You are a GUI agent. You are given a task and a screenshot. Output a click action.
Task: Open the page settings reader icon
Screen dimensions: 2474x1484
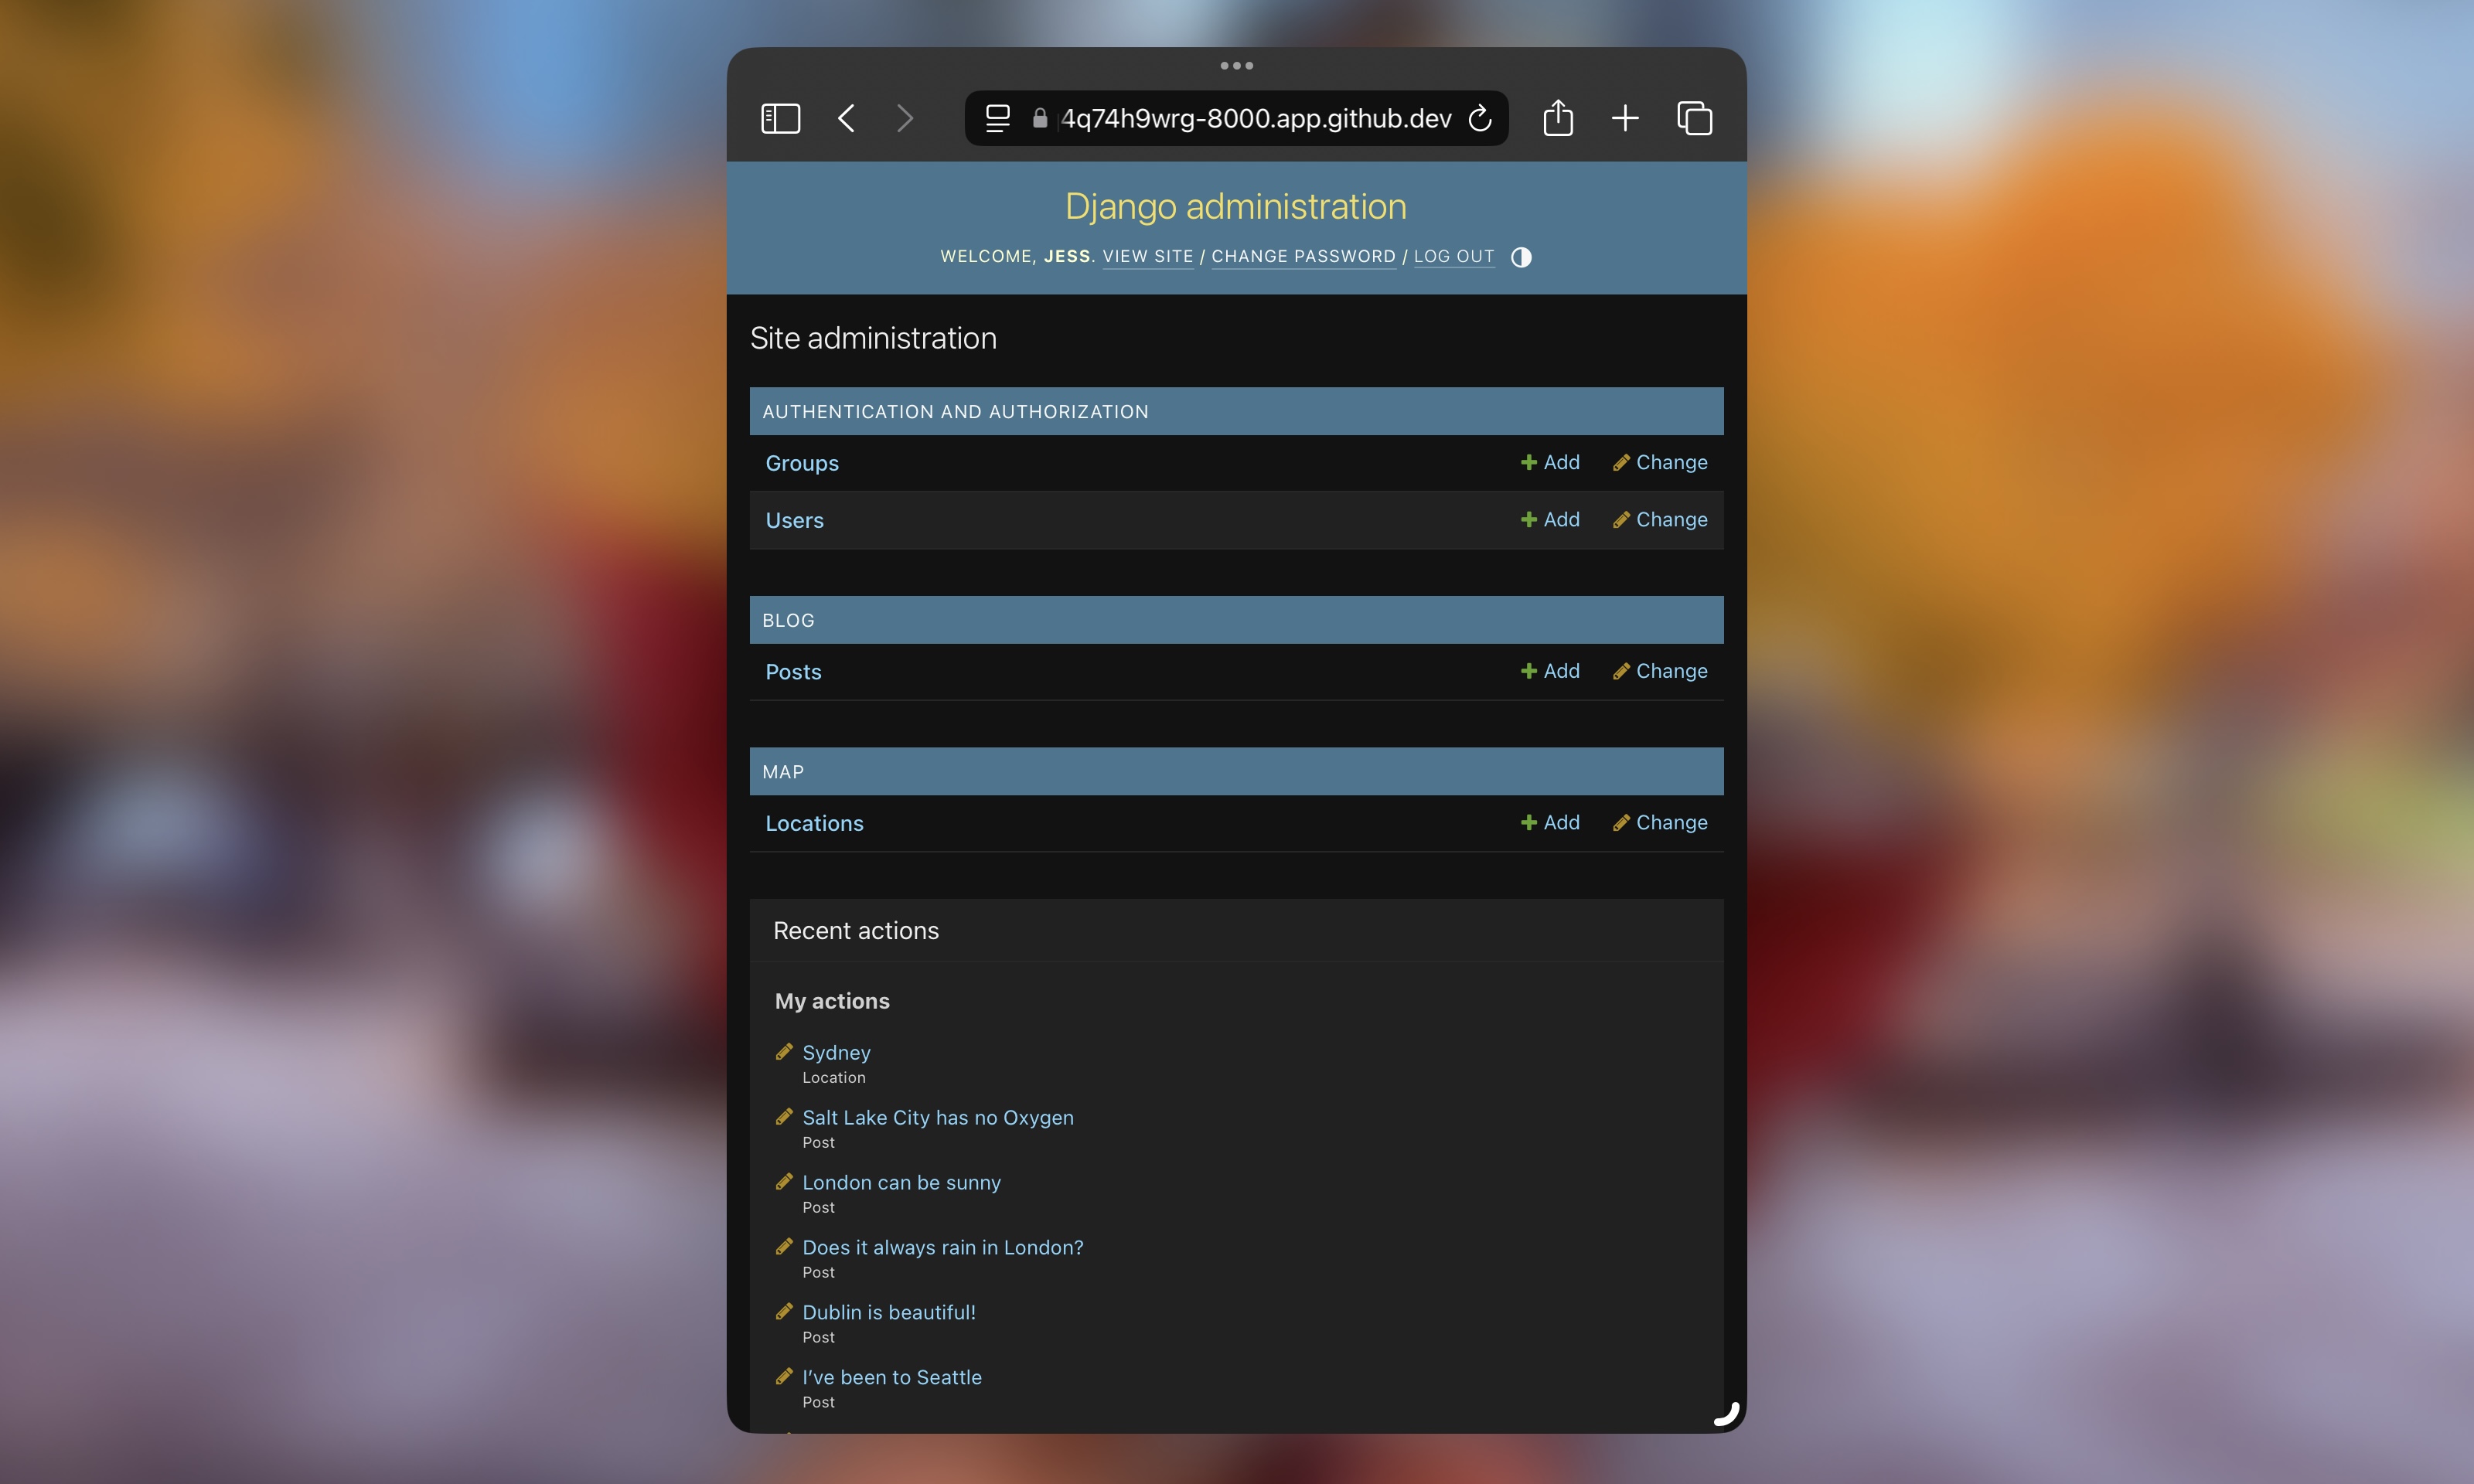point(997,118)
